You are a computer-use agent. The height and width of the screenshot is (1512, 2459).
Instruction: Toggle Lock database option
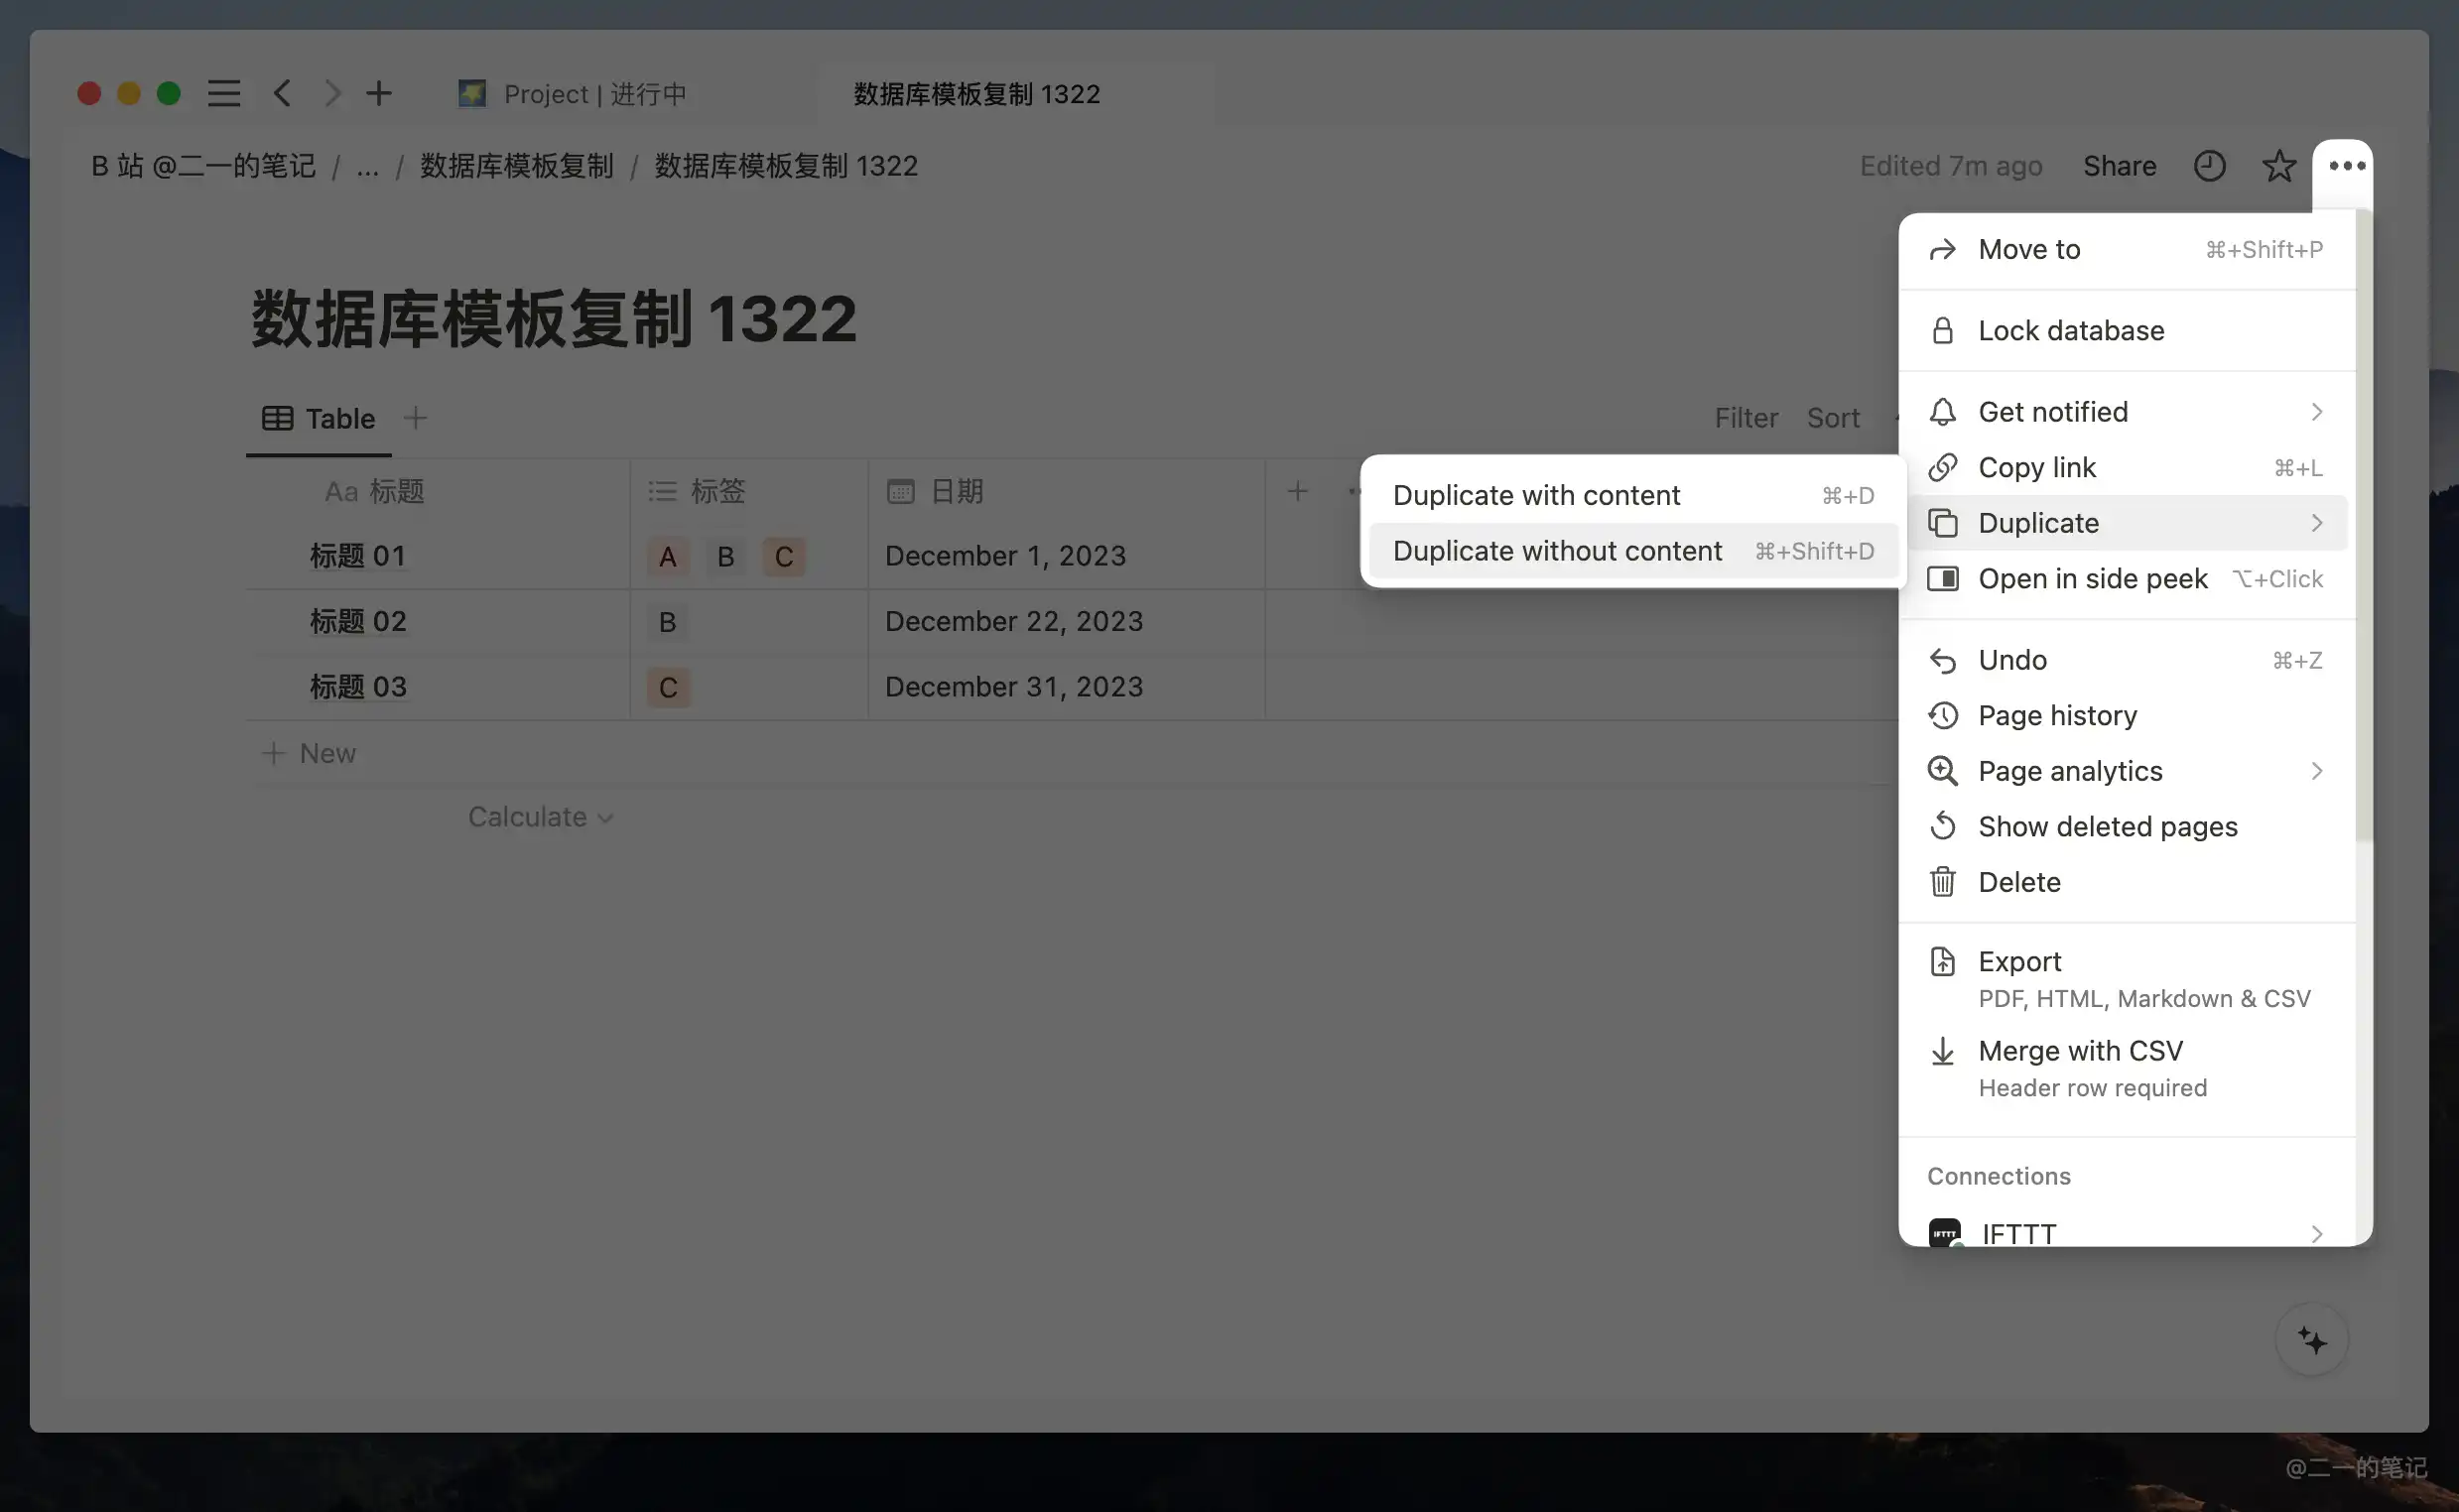click(2070, 331)
